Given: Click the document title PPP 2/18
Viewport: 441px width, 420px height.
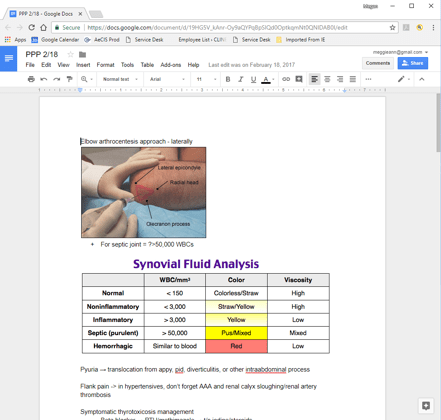Looking at the screenshot, I should tap(42, 54).
